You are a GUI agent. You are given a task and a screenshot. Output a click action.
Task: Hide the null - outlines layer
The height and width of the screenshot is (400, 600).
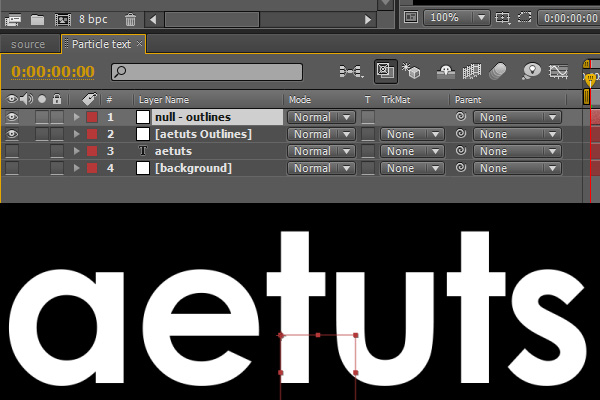coord(12,117)
